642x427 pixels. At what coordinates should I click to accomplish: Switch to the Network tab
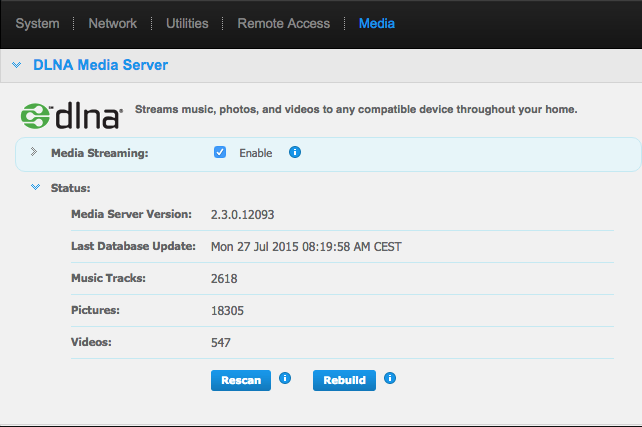click(x=113, y=23)
